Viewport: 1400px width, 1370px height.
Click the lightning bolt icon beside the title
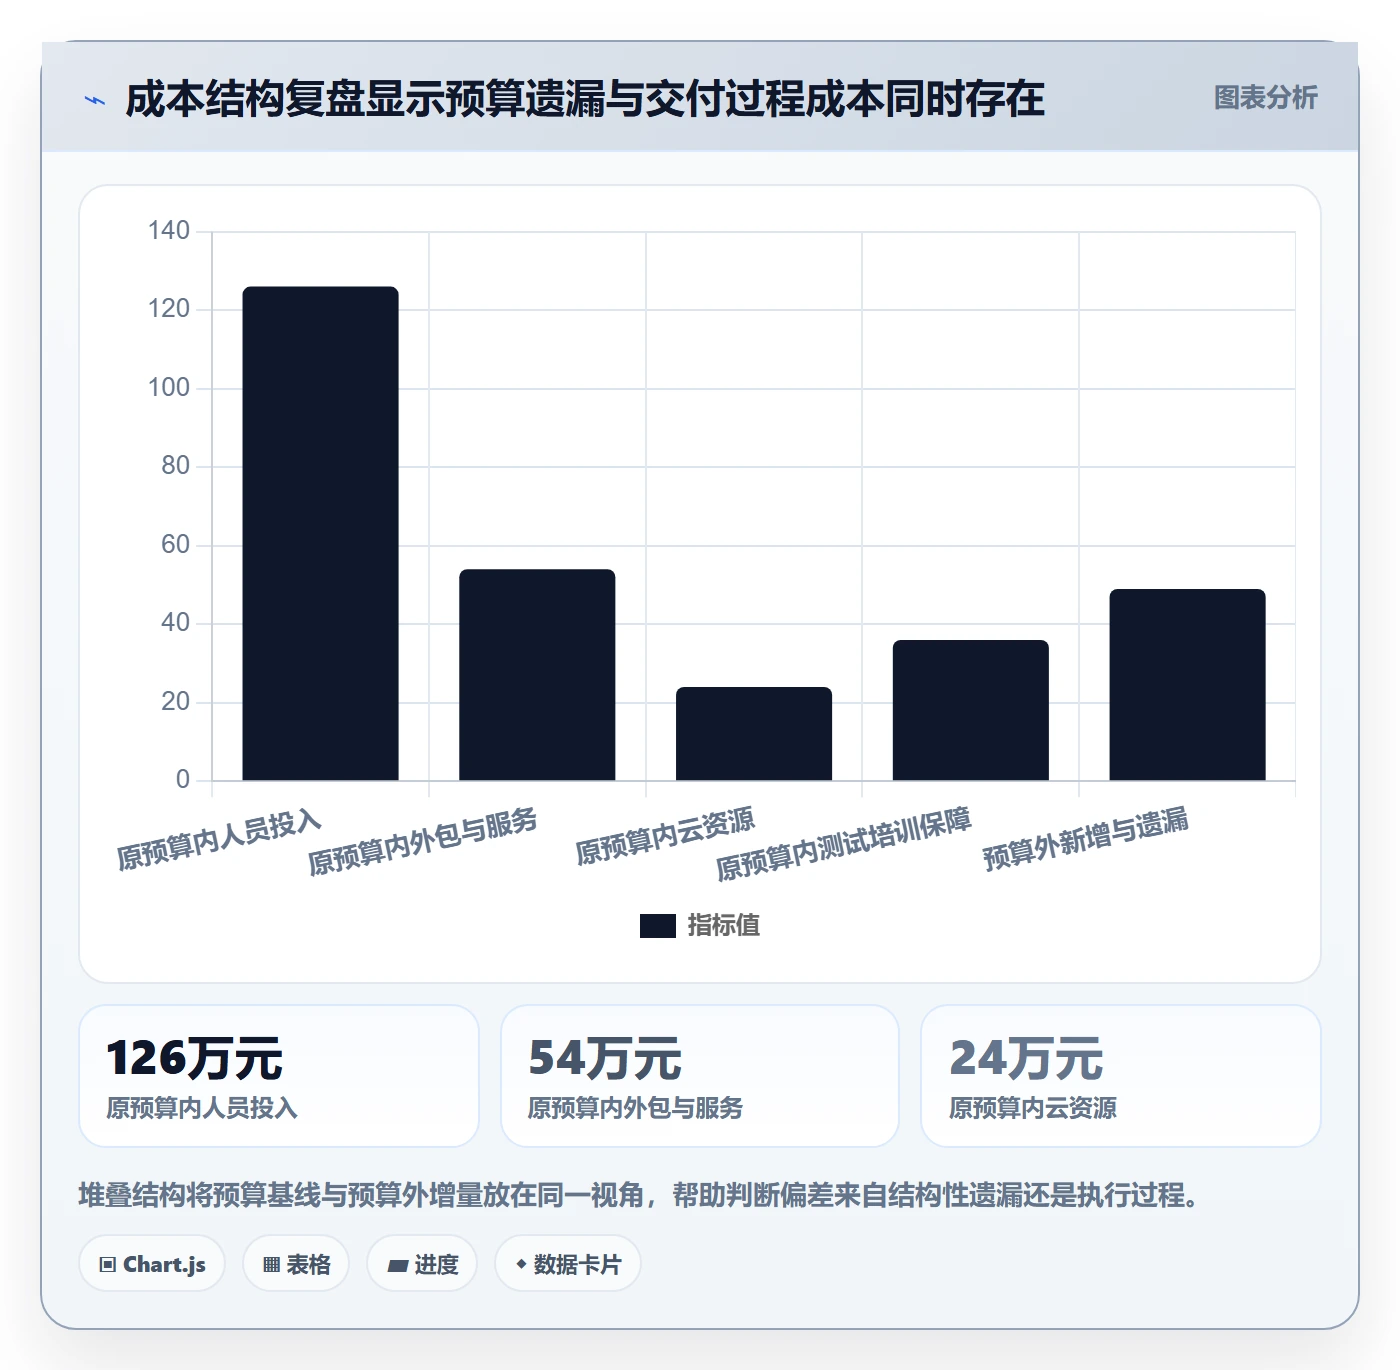(x=95, y=100)
